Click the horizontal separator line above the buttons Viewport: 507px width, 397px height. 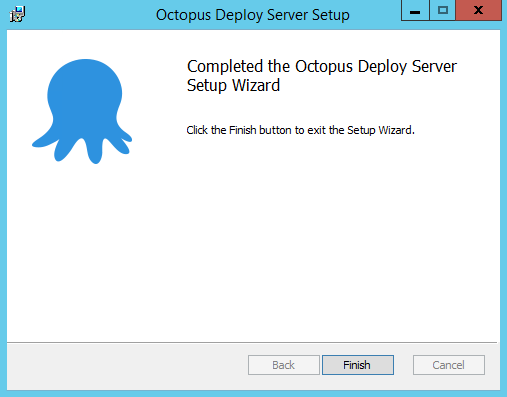252,342
